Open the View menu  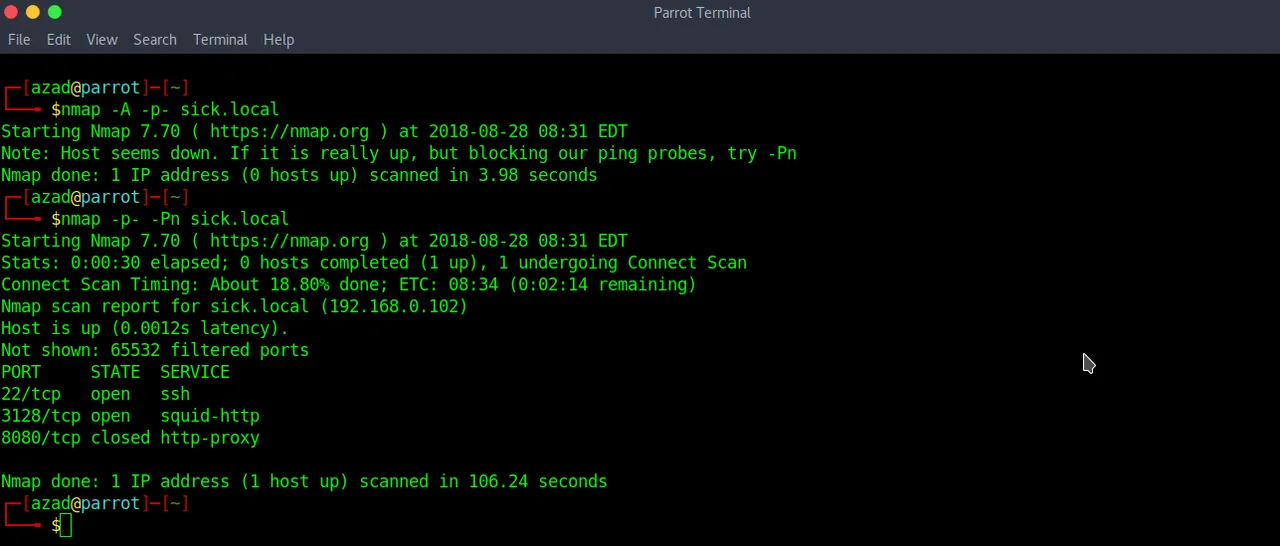click(102, 39)
